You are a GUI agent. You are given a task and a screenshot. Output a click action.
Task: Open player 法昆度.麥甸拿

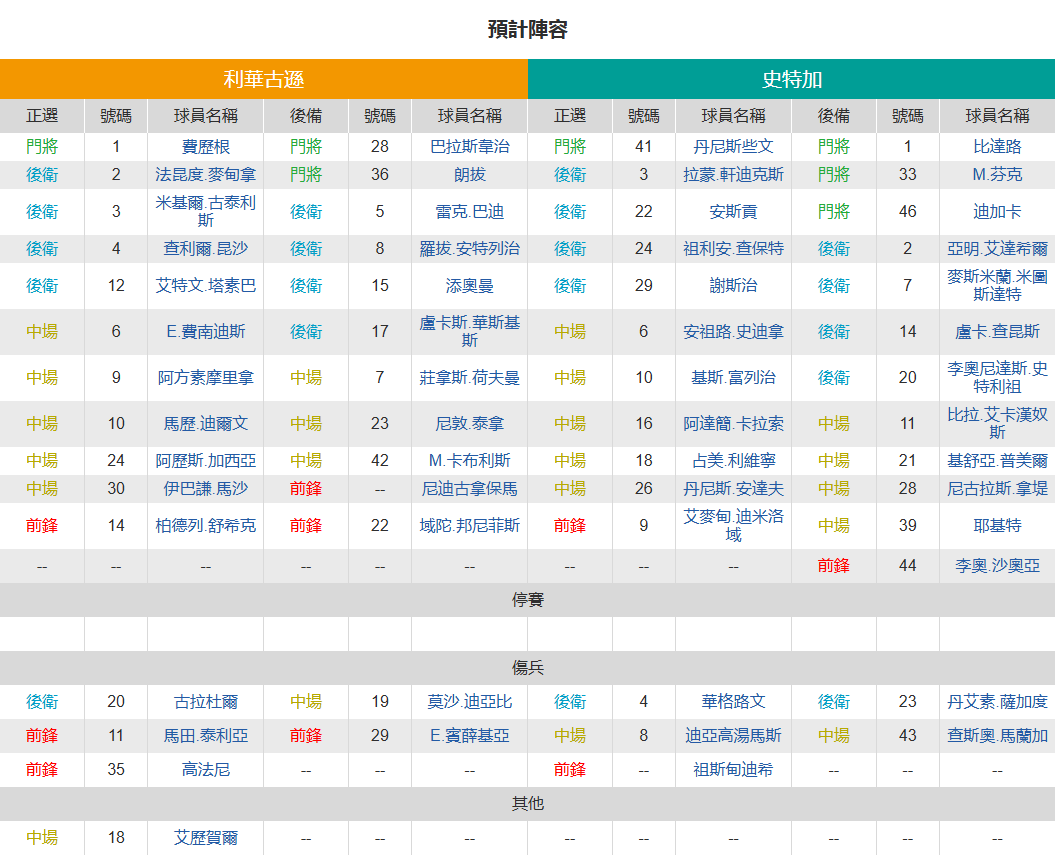click(x=205, y=175)
